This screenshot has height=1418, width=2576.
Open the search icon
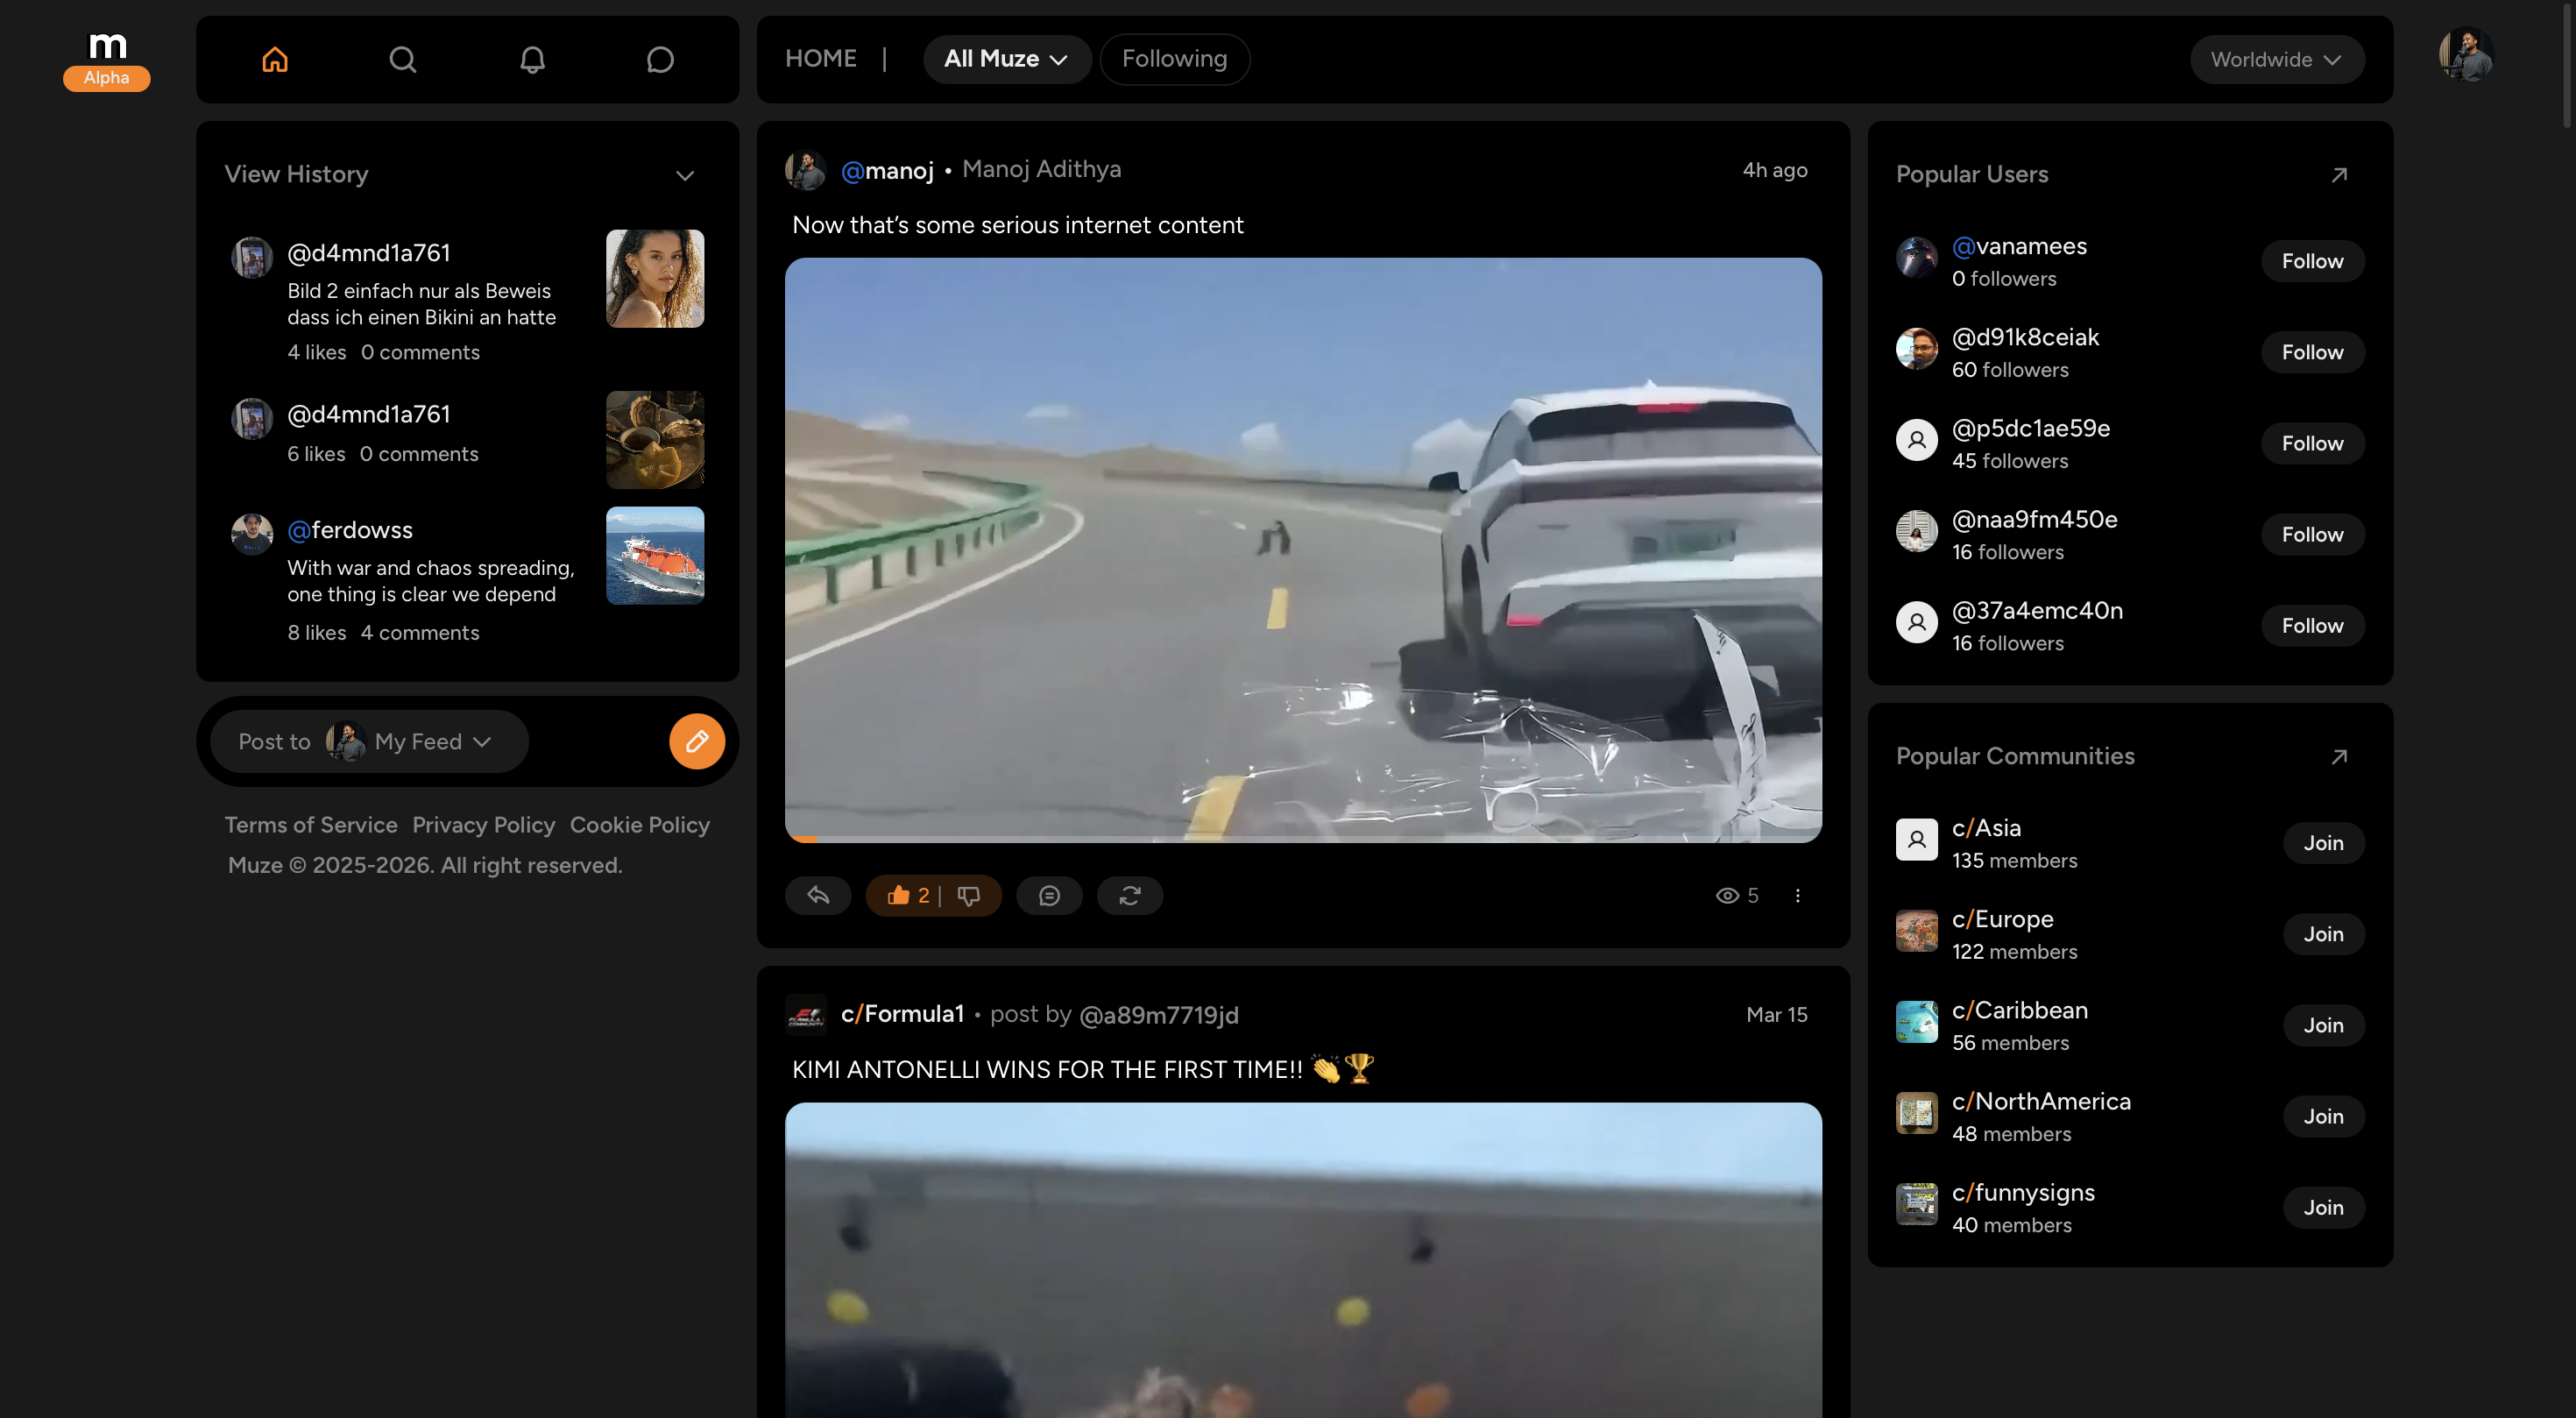click(x=403, y=59)
